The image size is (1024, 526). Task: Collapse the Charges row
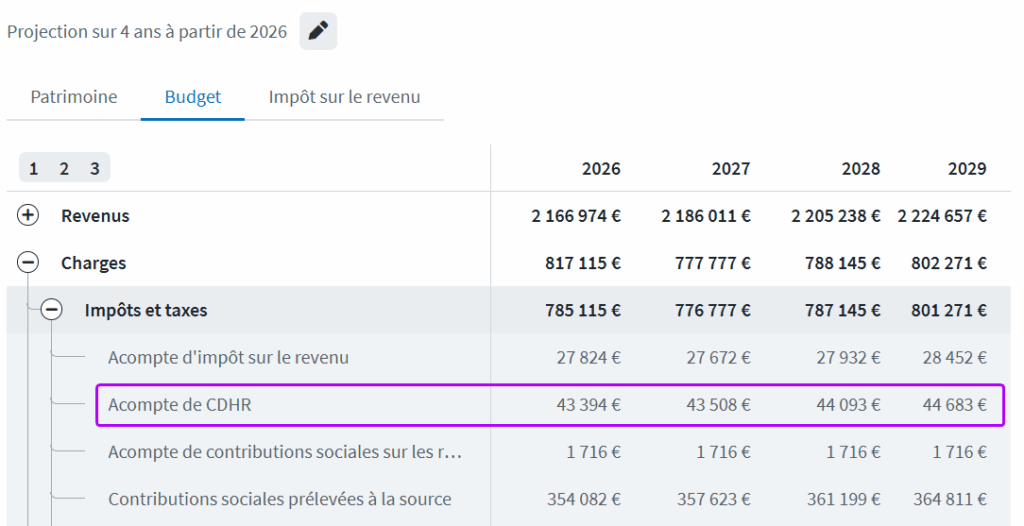29,263
